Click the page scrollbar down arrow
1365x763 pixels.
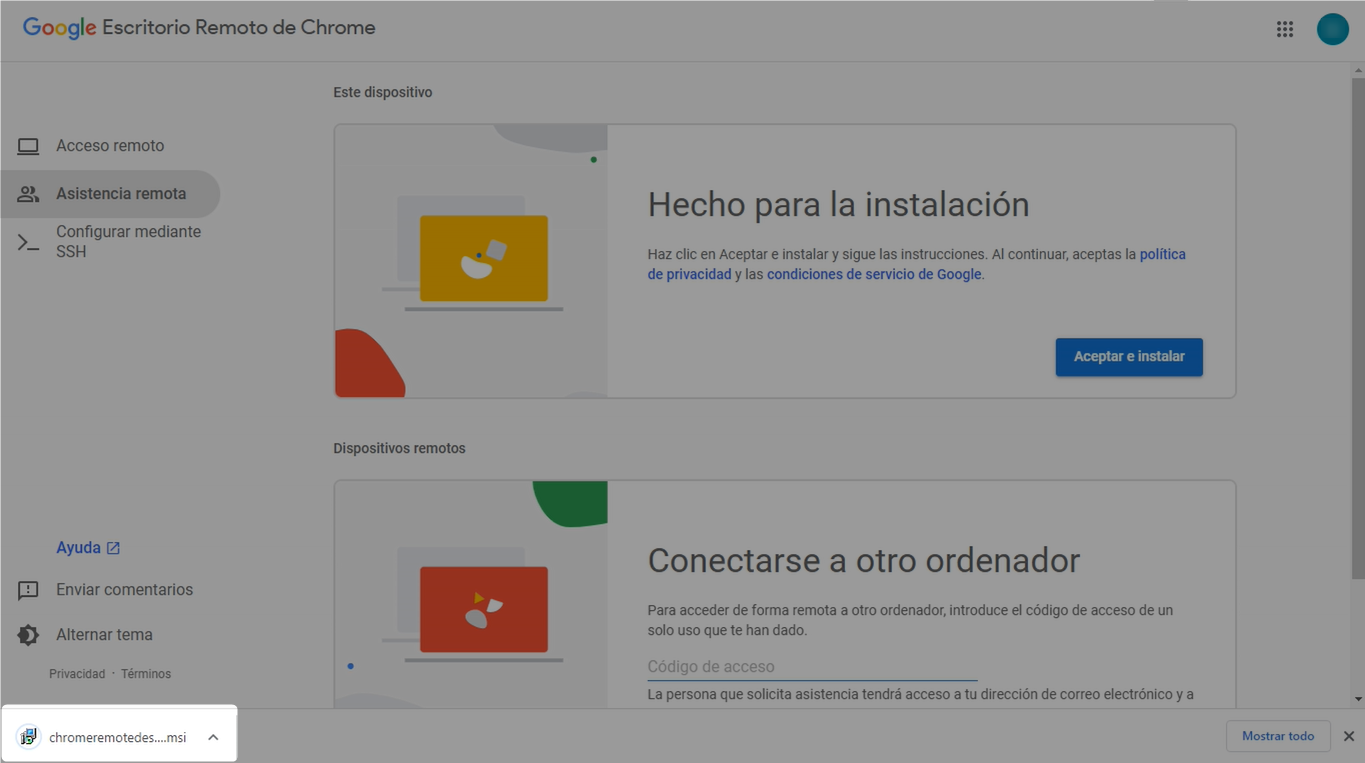click(1357, 699)
